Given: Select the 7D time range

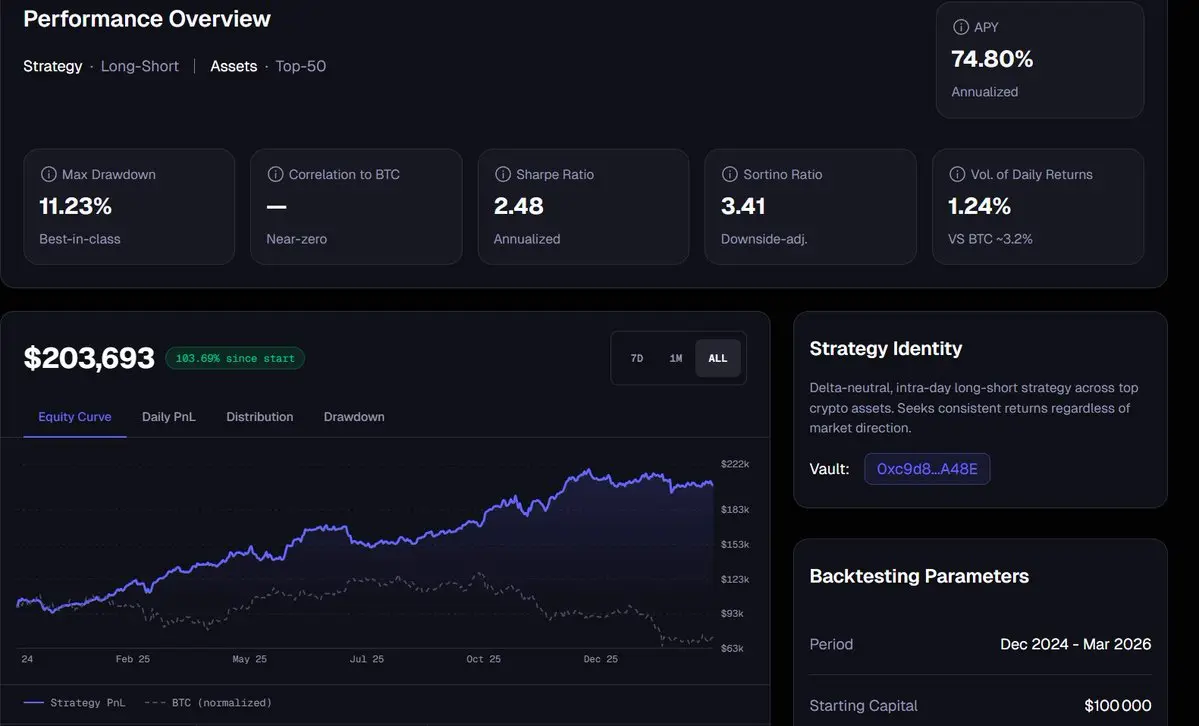Looking at the screenshot, I should click(637, 358).
